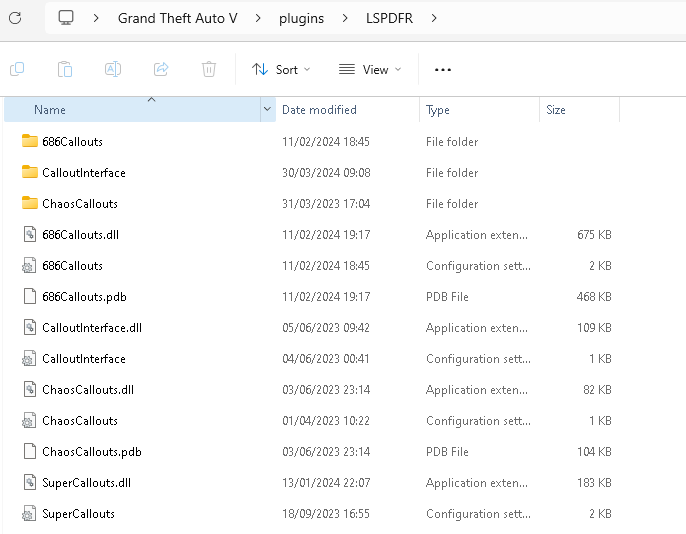Select the CalloutInterface folder
Image resolution: width=686 pixels, height=534 pixels.
click(x=84, y=173)
